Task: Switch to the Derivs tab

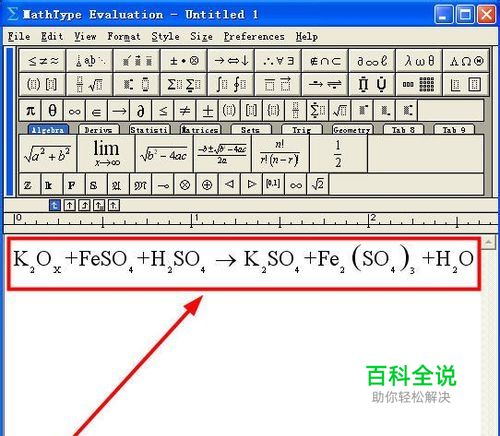Action: pos(98,130)
